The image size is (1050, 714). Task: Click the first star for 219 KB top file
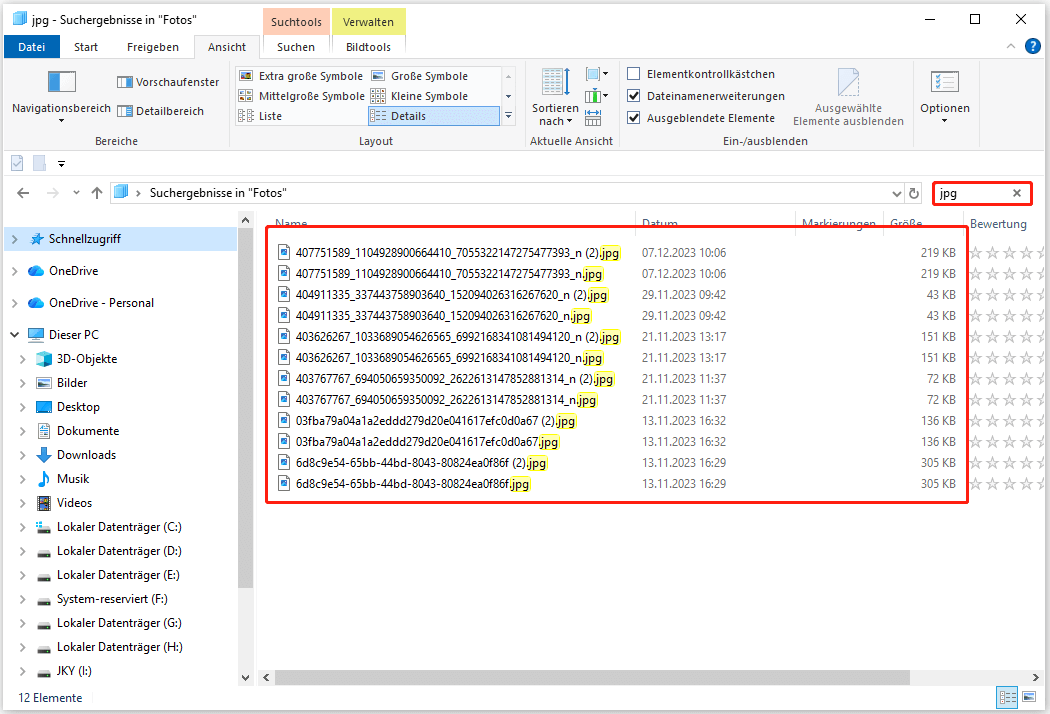tap(976, 253)
